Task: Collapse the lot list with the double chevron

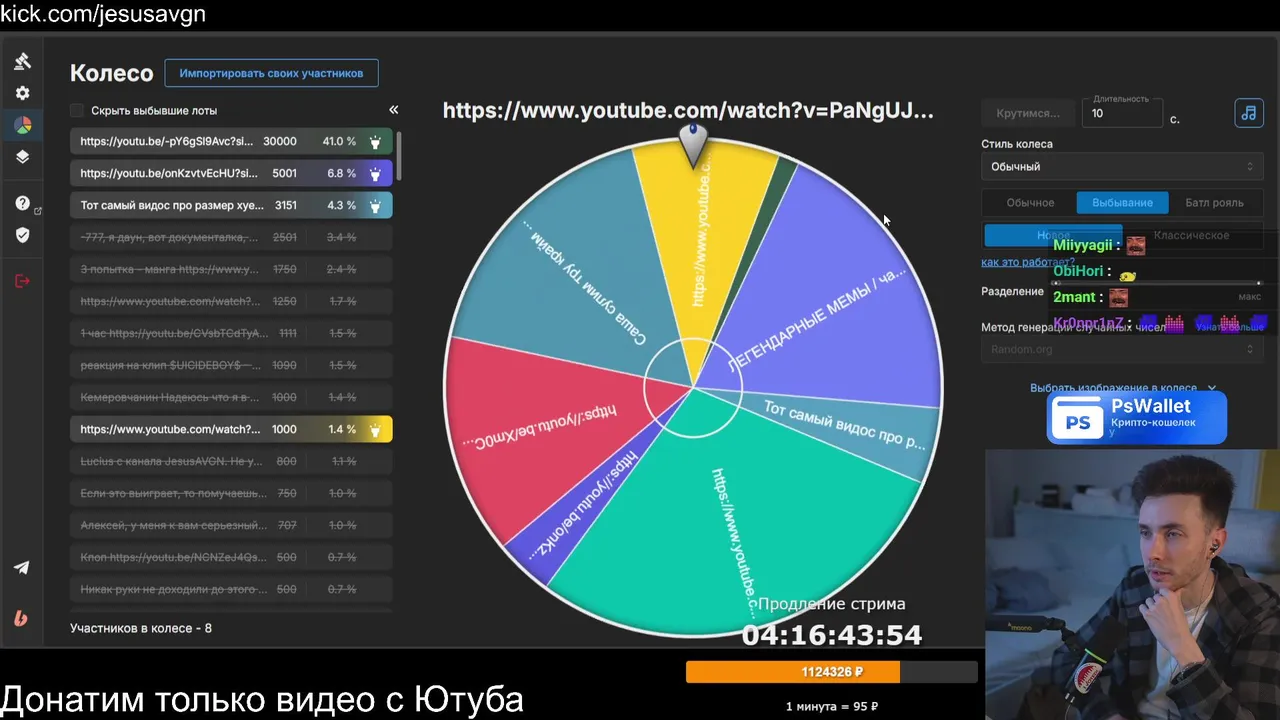Action: point(394,110)
